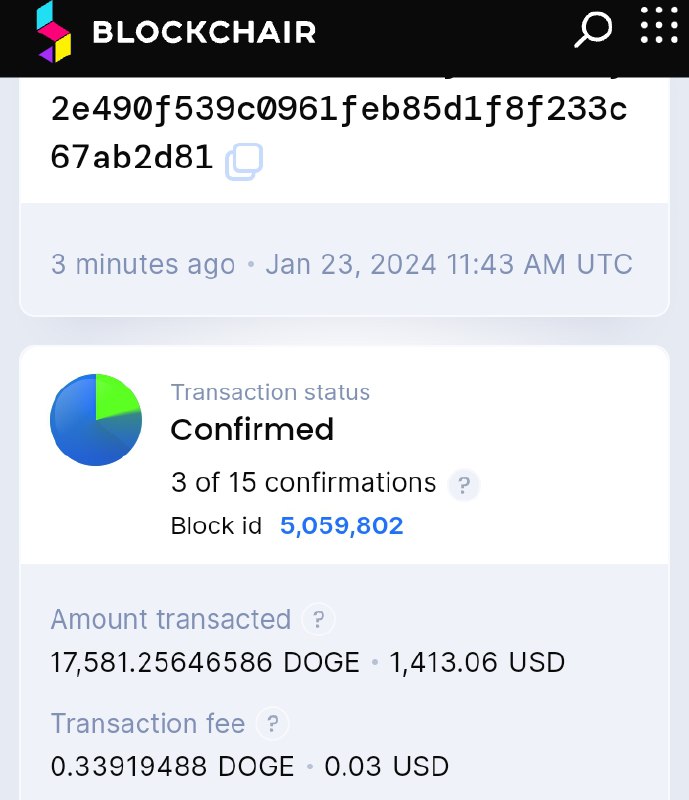This screenshot has height=800, width=689.
Task: Click the 0.33919488 DOGE fee value
Action: point(172,766)
